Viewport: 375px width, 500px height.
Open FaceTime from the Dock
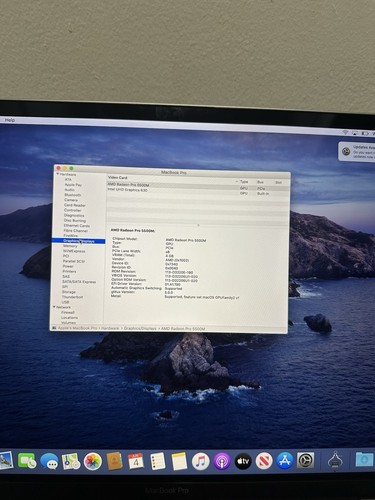coord(27,460)
